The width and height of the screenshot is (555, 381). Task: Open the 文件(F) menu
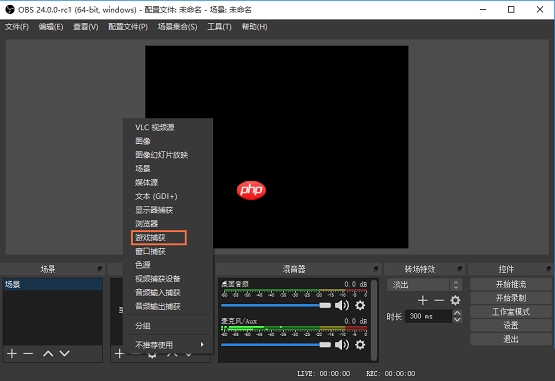(x=17, y=27)
